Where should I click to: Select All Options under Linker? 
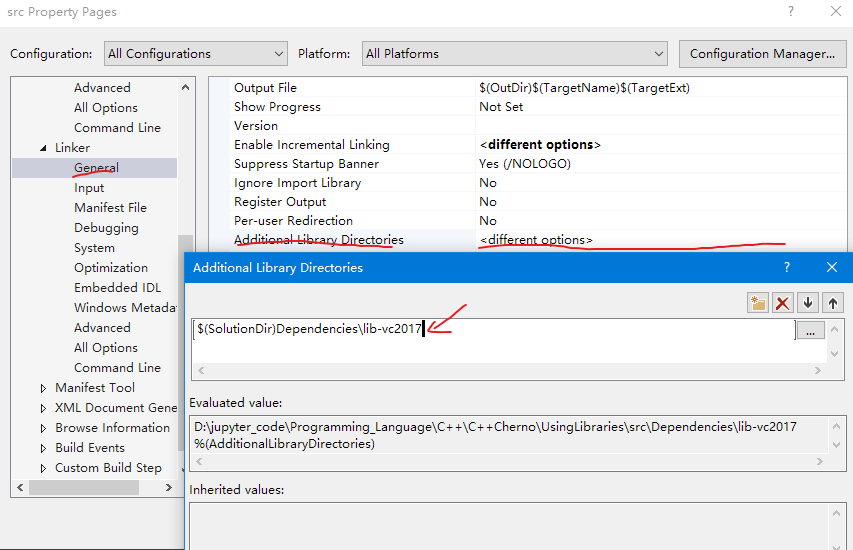click(106, 348)
